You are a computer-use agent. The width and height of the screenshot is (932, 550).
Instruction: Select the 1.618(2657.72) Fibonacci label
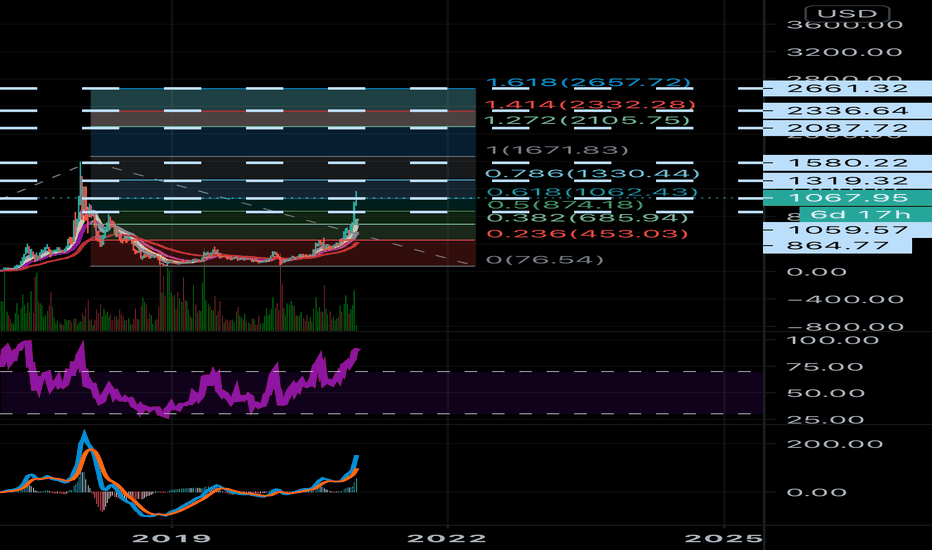coord(589,83)
